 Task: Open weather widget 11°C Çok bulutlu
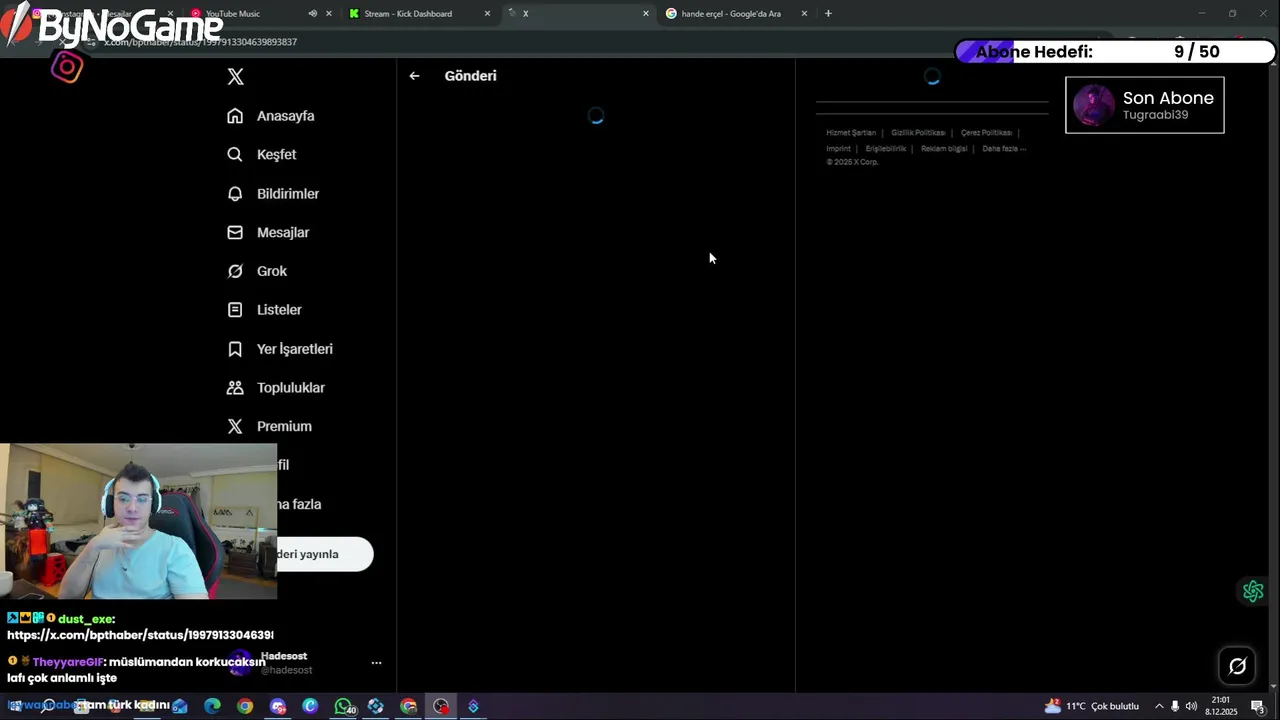(1092, 707)
